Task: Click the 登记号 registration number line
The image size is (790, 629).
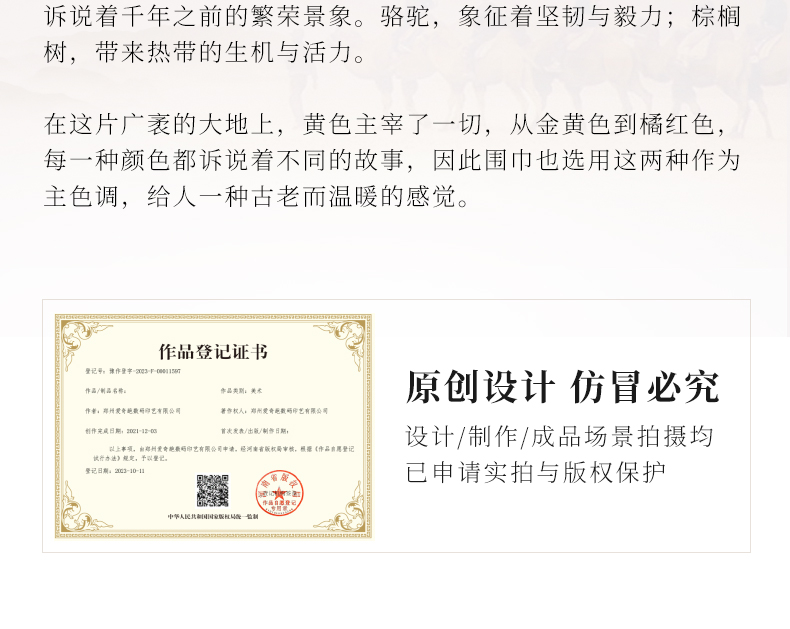Action: [133, 371]
